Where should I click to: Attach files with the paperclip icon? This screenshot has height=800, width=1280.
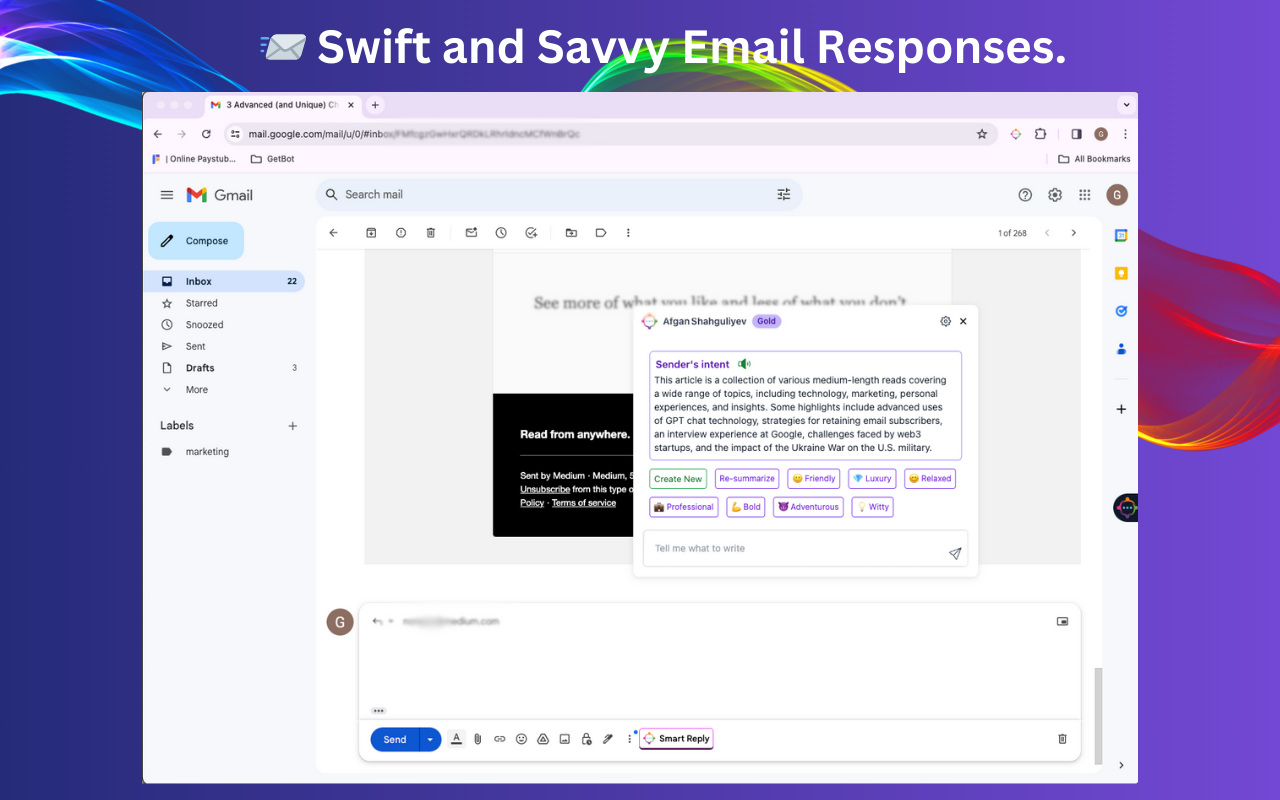pyautogui.click(x=478, y=739)
